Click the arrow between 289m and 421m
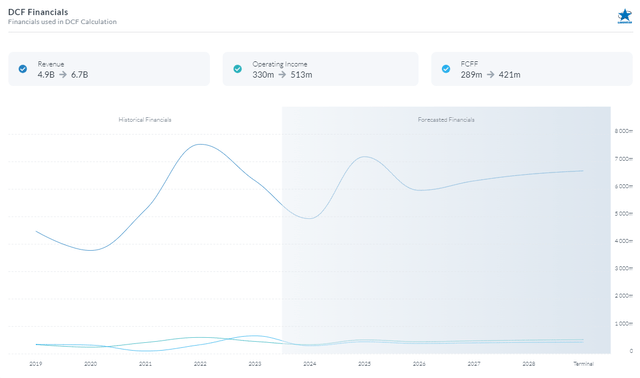Screen dimensions: 640x378 pyautogui.click(x=491, y=75)
